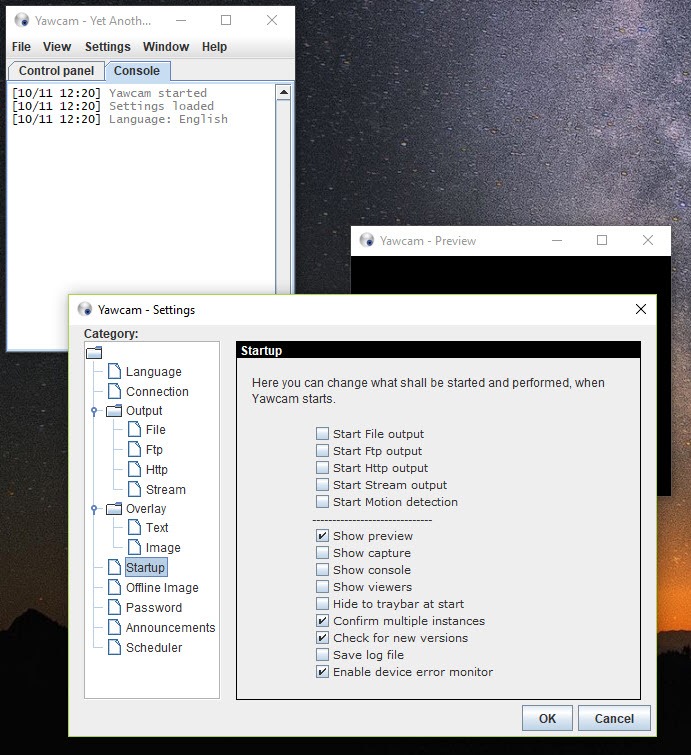Check Show capture checkbox
This screenshot has width=691, height=755.
pyautogui.click(x=322, y=553)
